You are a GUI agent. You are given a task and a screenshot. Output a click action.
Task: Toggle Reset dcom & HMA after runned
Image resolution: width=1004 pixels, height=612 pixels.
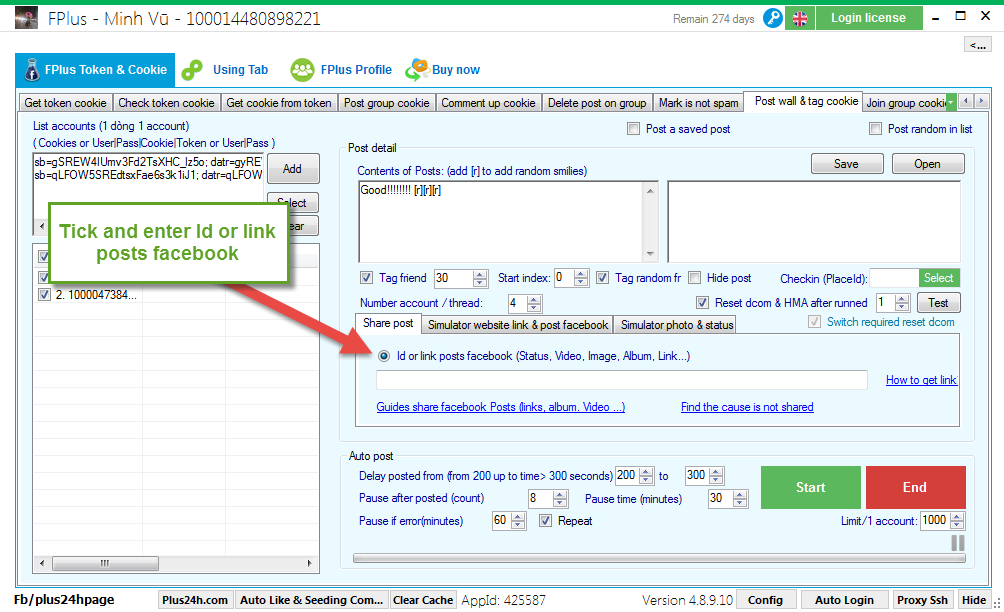coord(702,302)
